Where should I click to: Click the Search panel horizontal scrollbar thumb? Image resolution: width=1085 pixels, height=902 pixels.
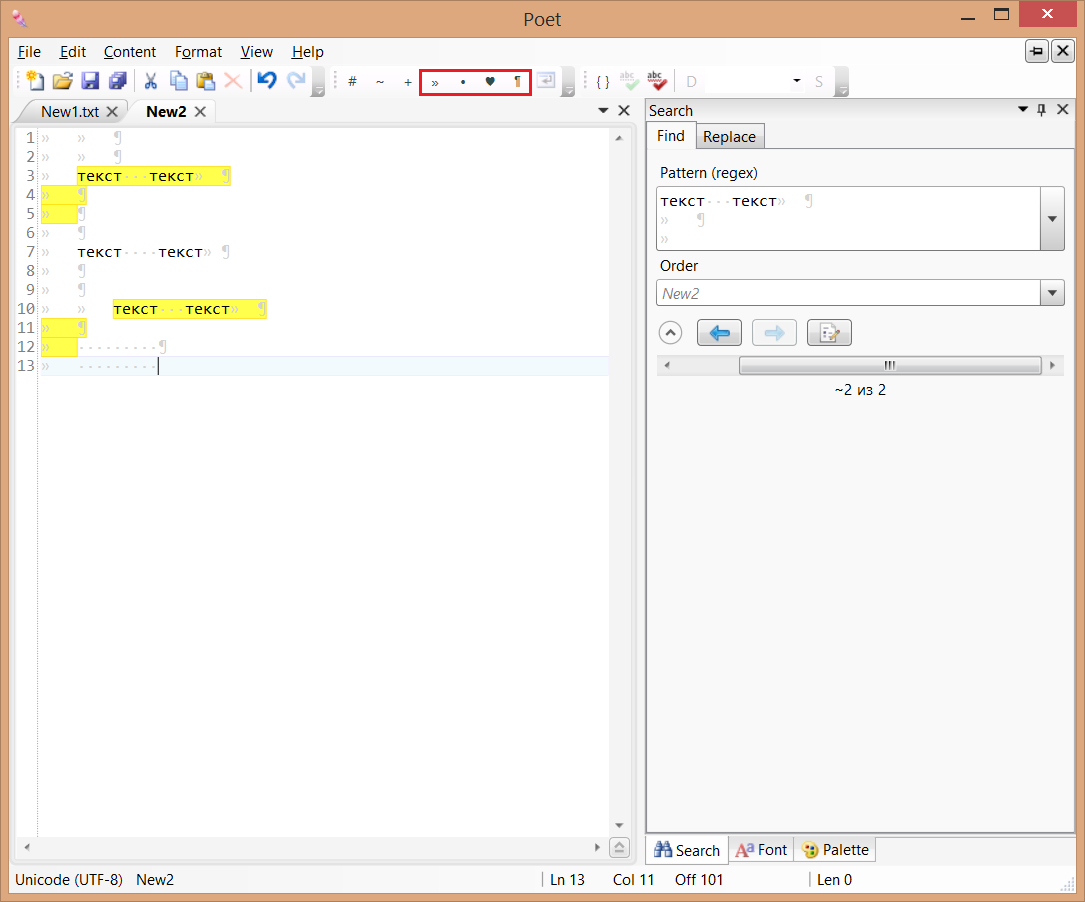890,365
